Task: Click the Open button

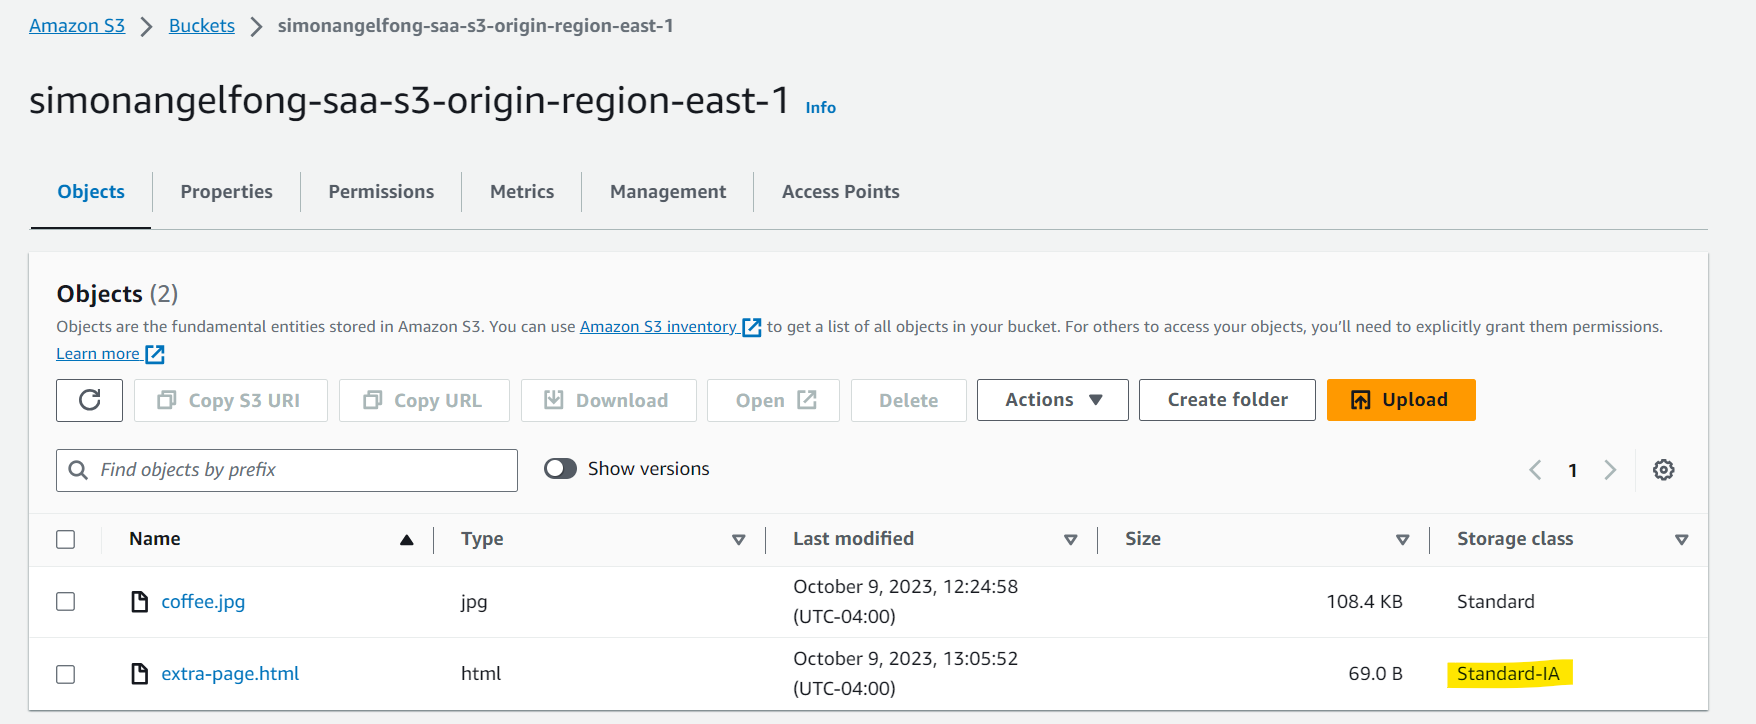Action: click(773, 400)
